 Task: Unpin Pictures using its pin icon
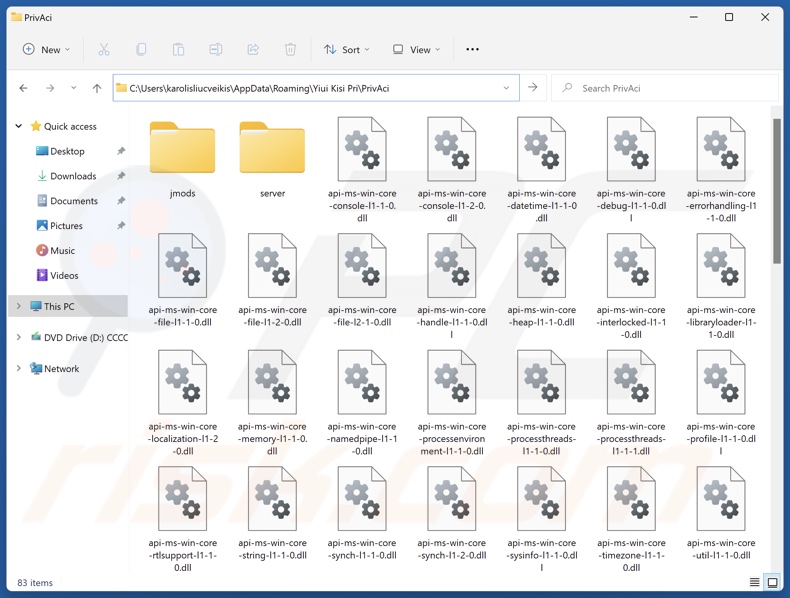[x=121, y=225]
